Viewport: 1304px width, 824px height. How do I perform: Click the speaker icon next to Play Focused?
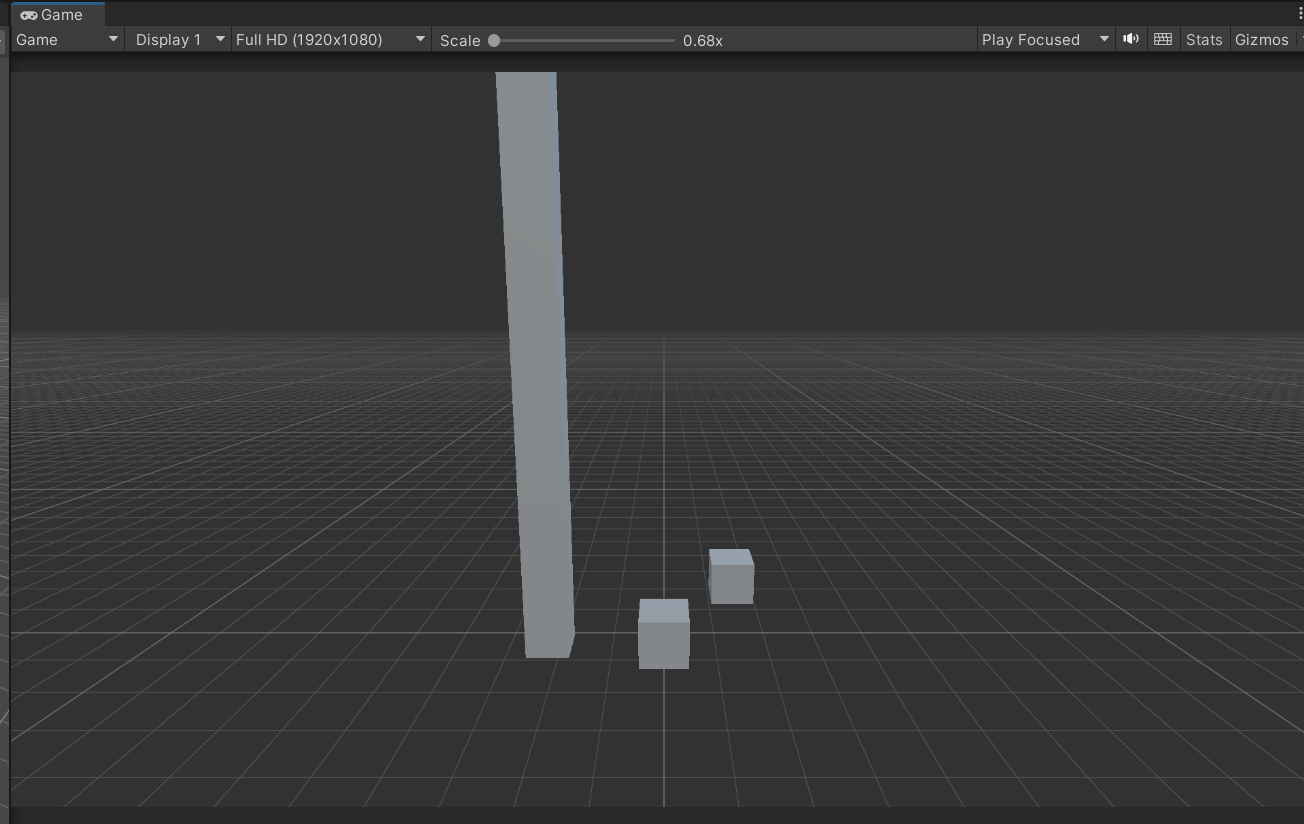tap(1131, 39)
